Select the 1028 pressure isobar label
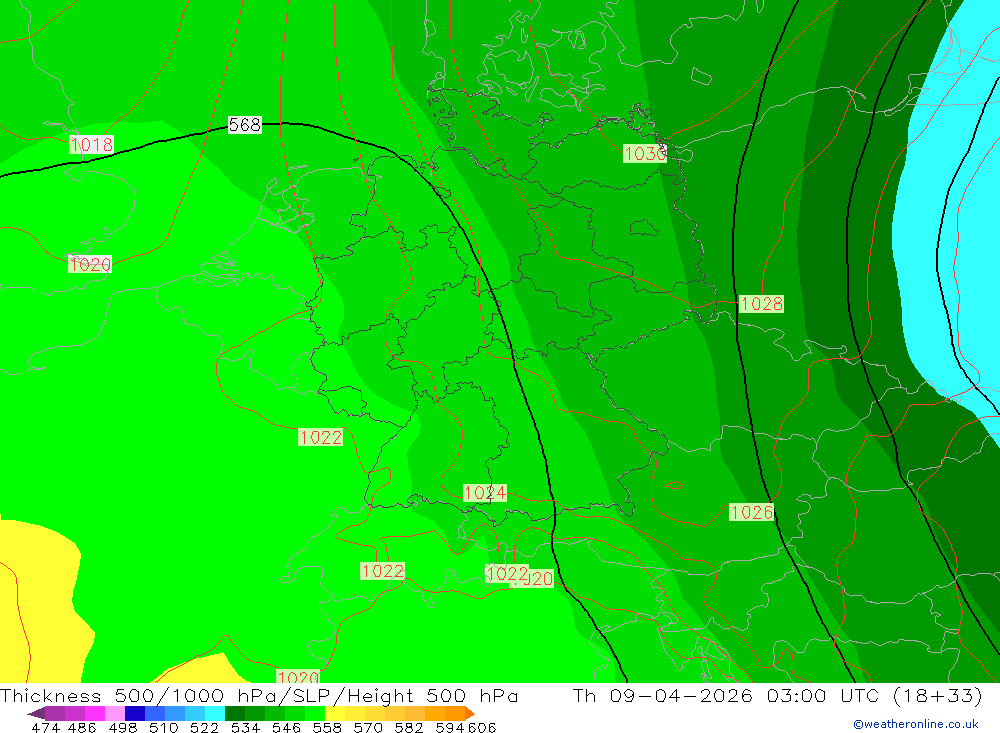Screen dimensions: 1000x733 [761, 304]
